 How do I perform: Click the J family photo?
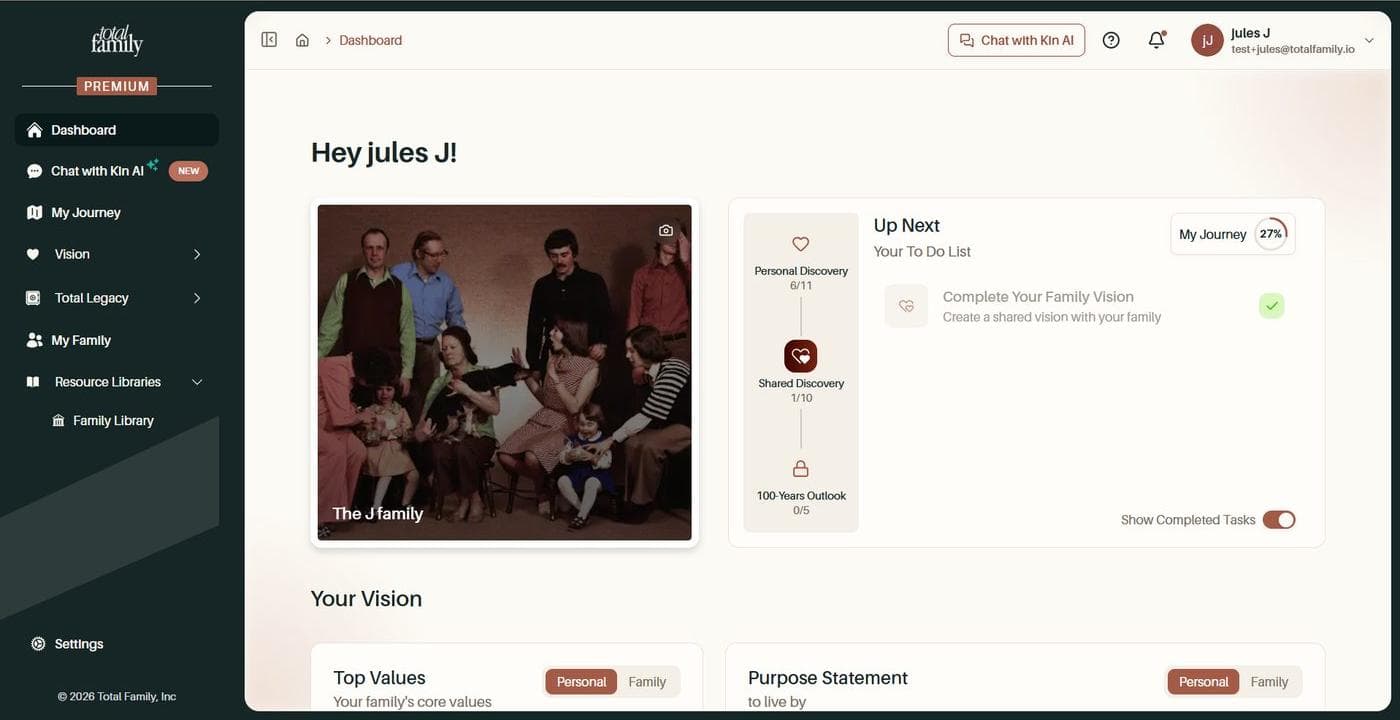pos(504,373)
